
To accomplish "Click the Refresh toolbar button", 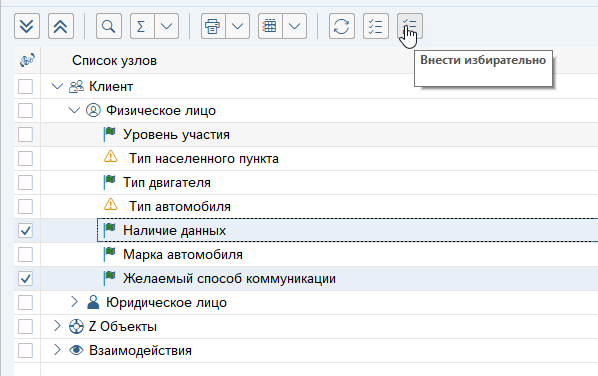I will coord(342,26).
